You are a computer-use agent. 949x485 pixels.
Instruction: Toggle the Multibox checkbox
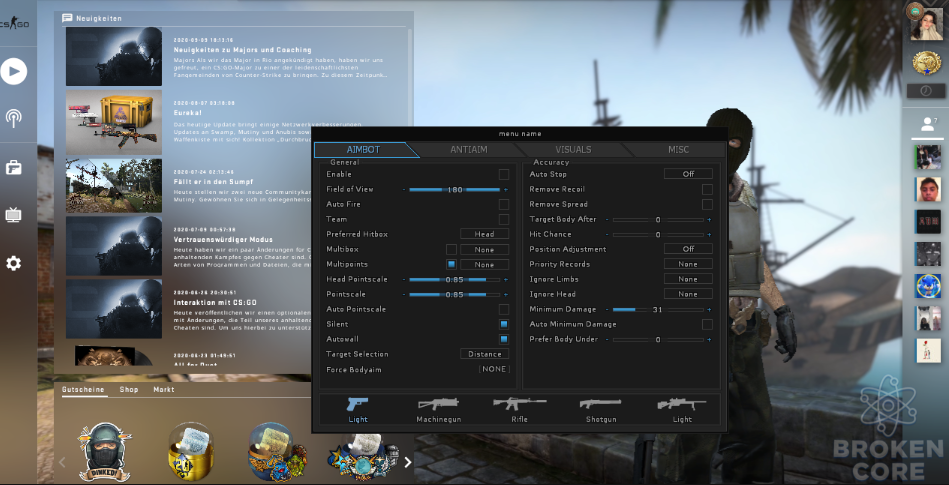pos(451,249)
